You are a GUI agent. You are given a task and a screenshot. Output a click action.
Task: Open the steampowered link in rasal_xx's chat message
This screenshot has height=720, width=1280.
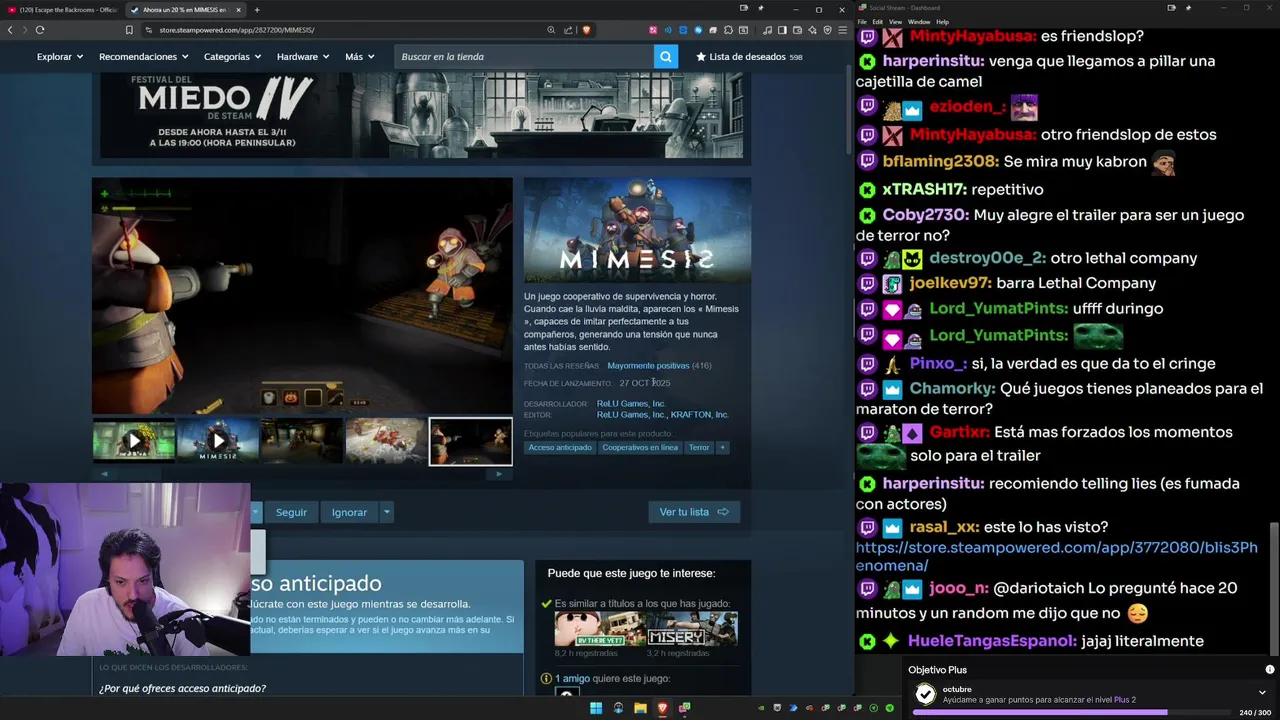tap(1057, 557)
